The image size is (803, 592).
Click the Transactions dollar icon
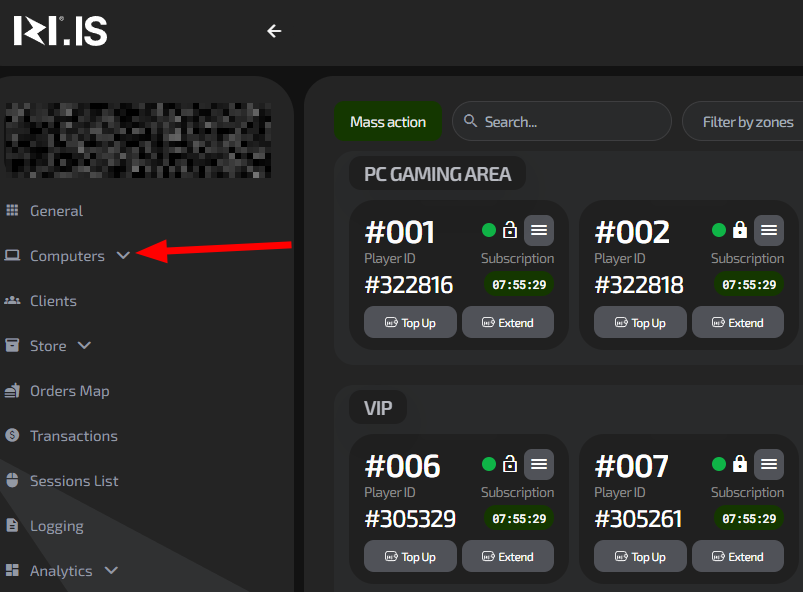tap(12, 436)
